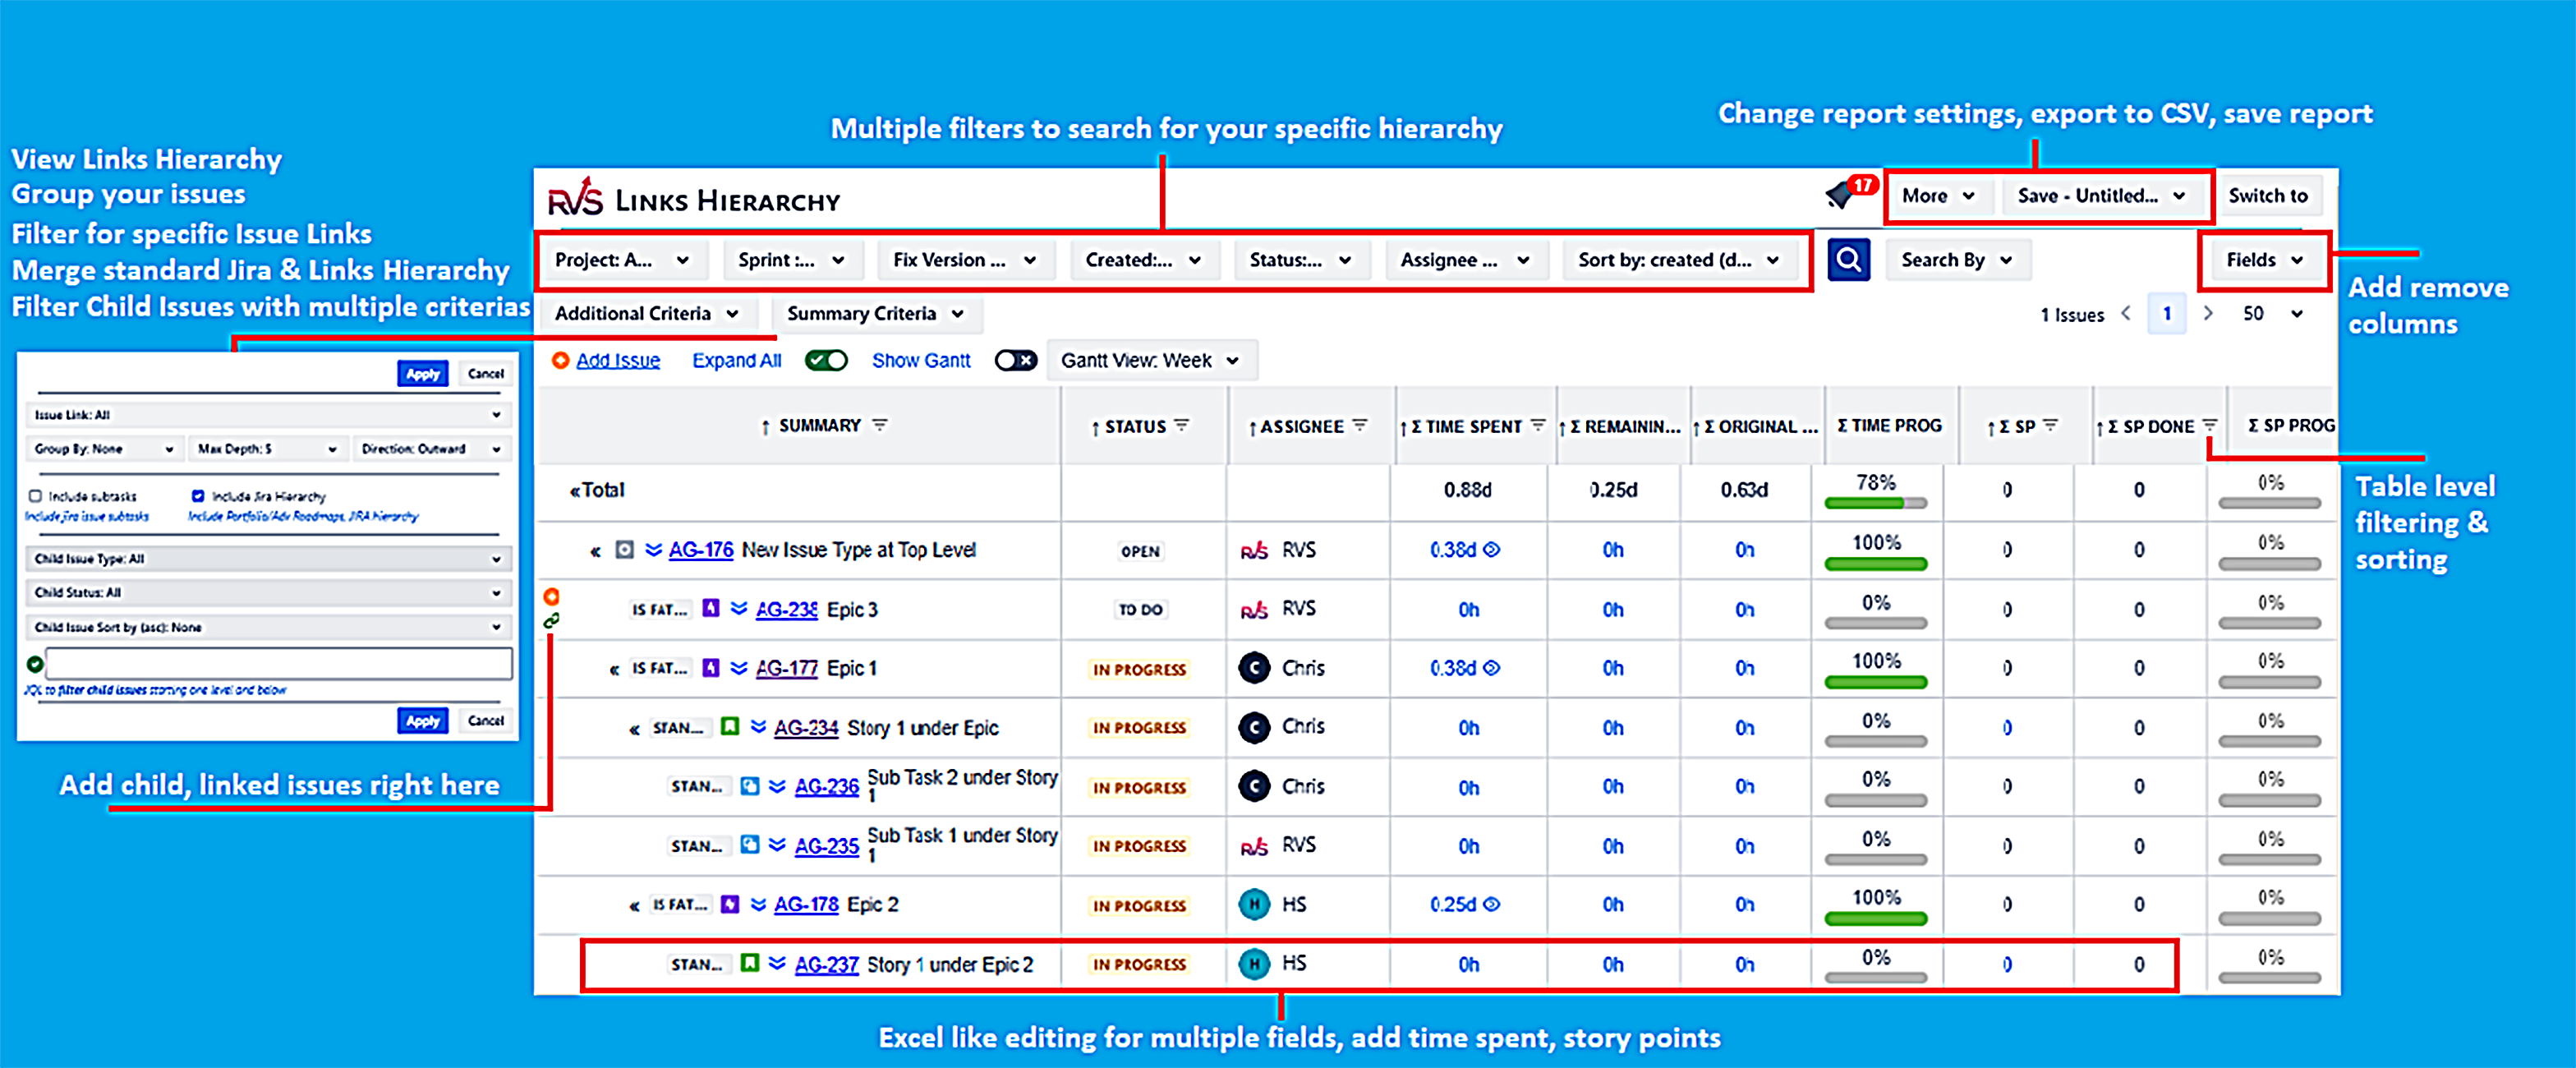The height and width of the screenshot is (1068, 2576).
Task: Click the magnifier search icon button
Action: click(x=1848, y=260)
